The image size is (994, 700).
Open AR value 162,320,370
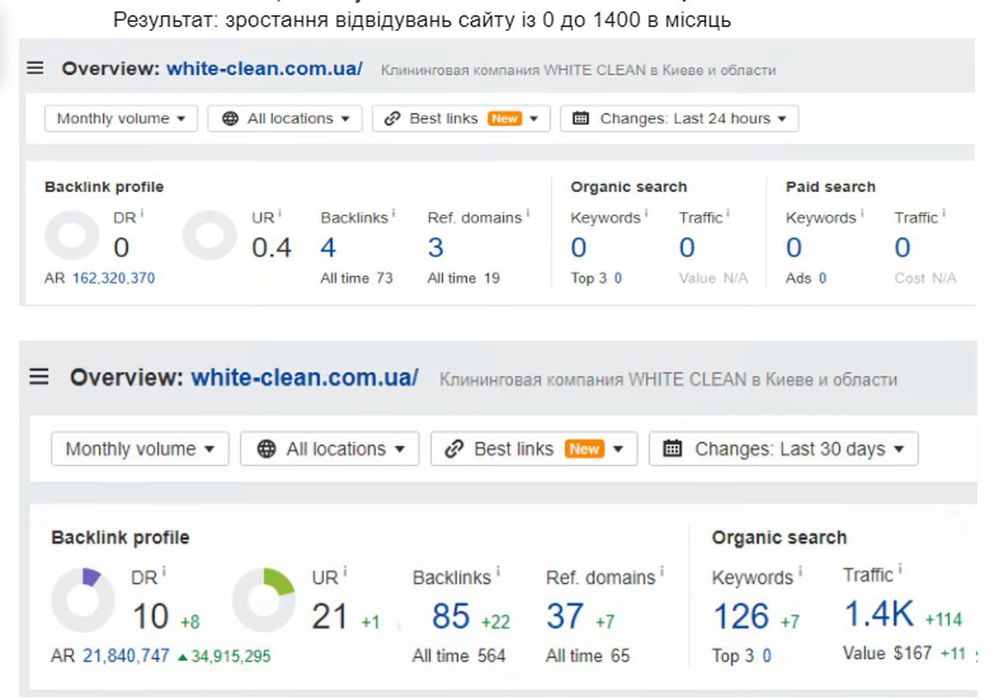113,278
